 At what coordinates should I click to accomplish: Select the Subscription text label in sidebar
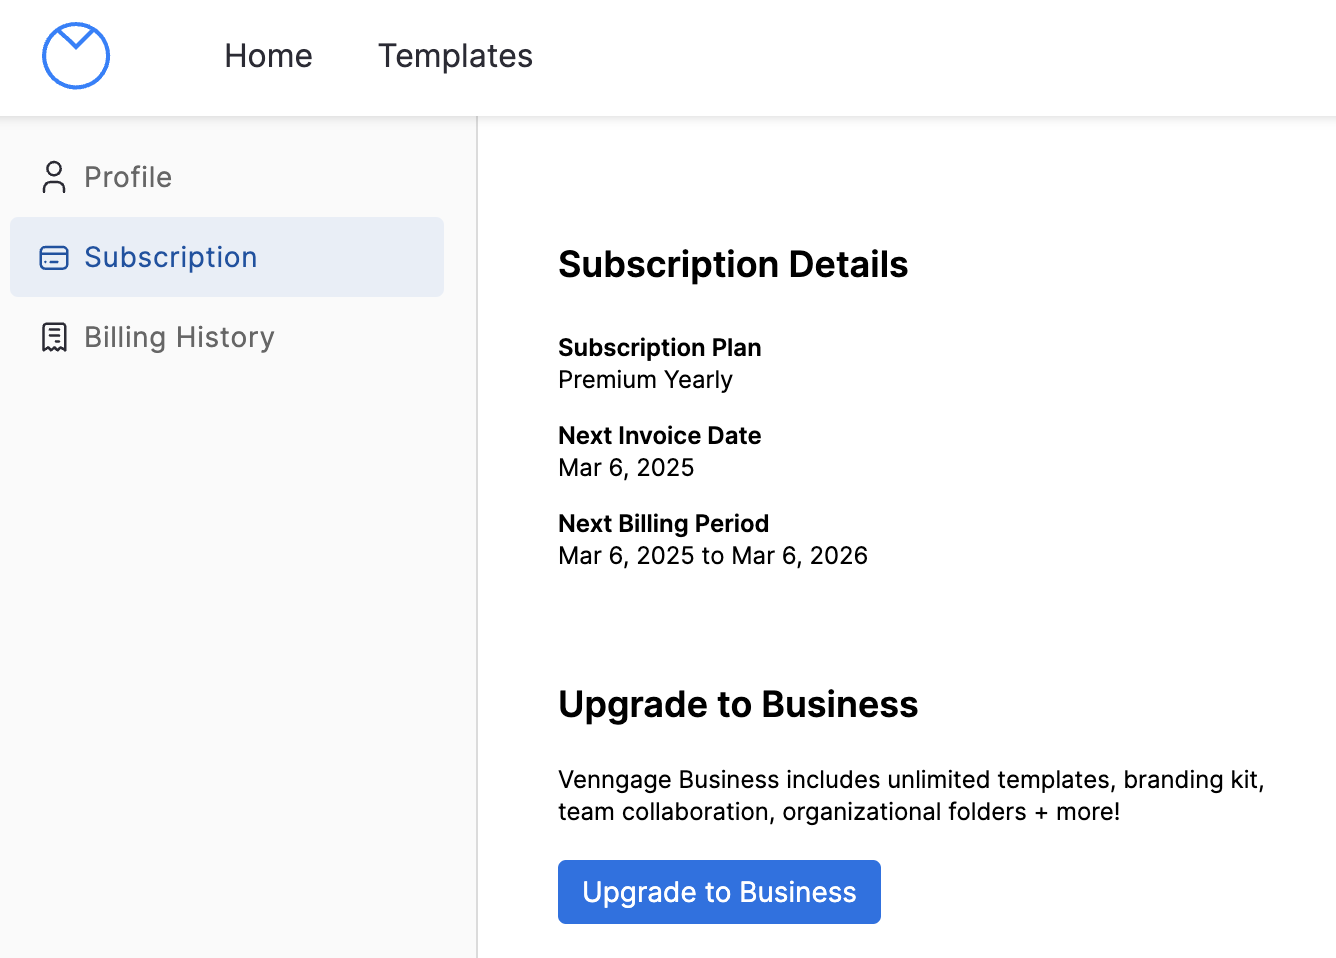(170, 257)
